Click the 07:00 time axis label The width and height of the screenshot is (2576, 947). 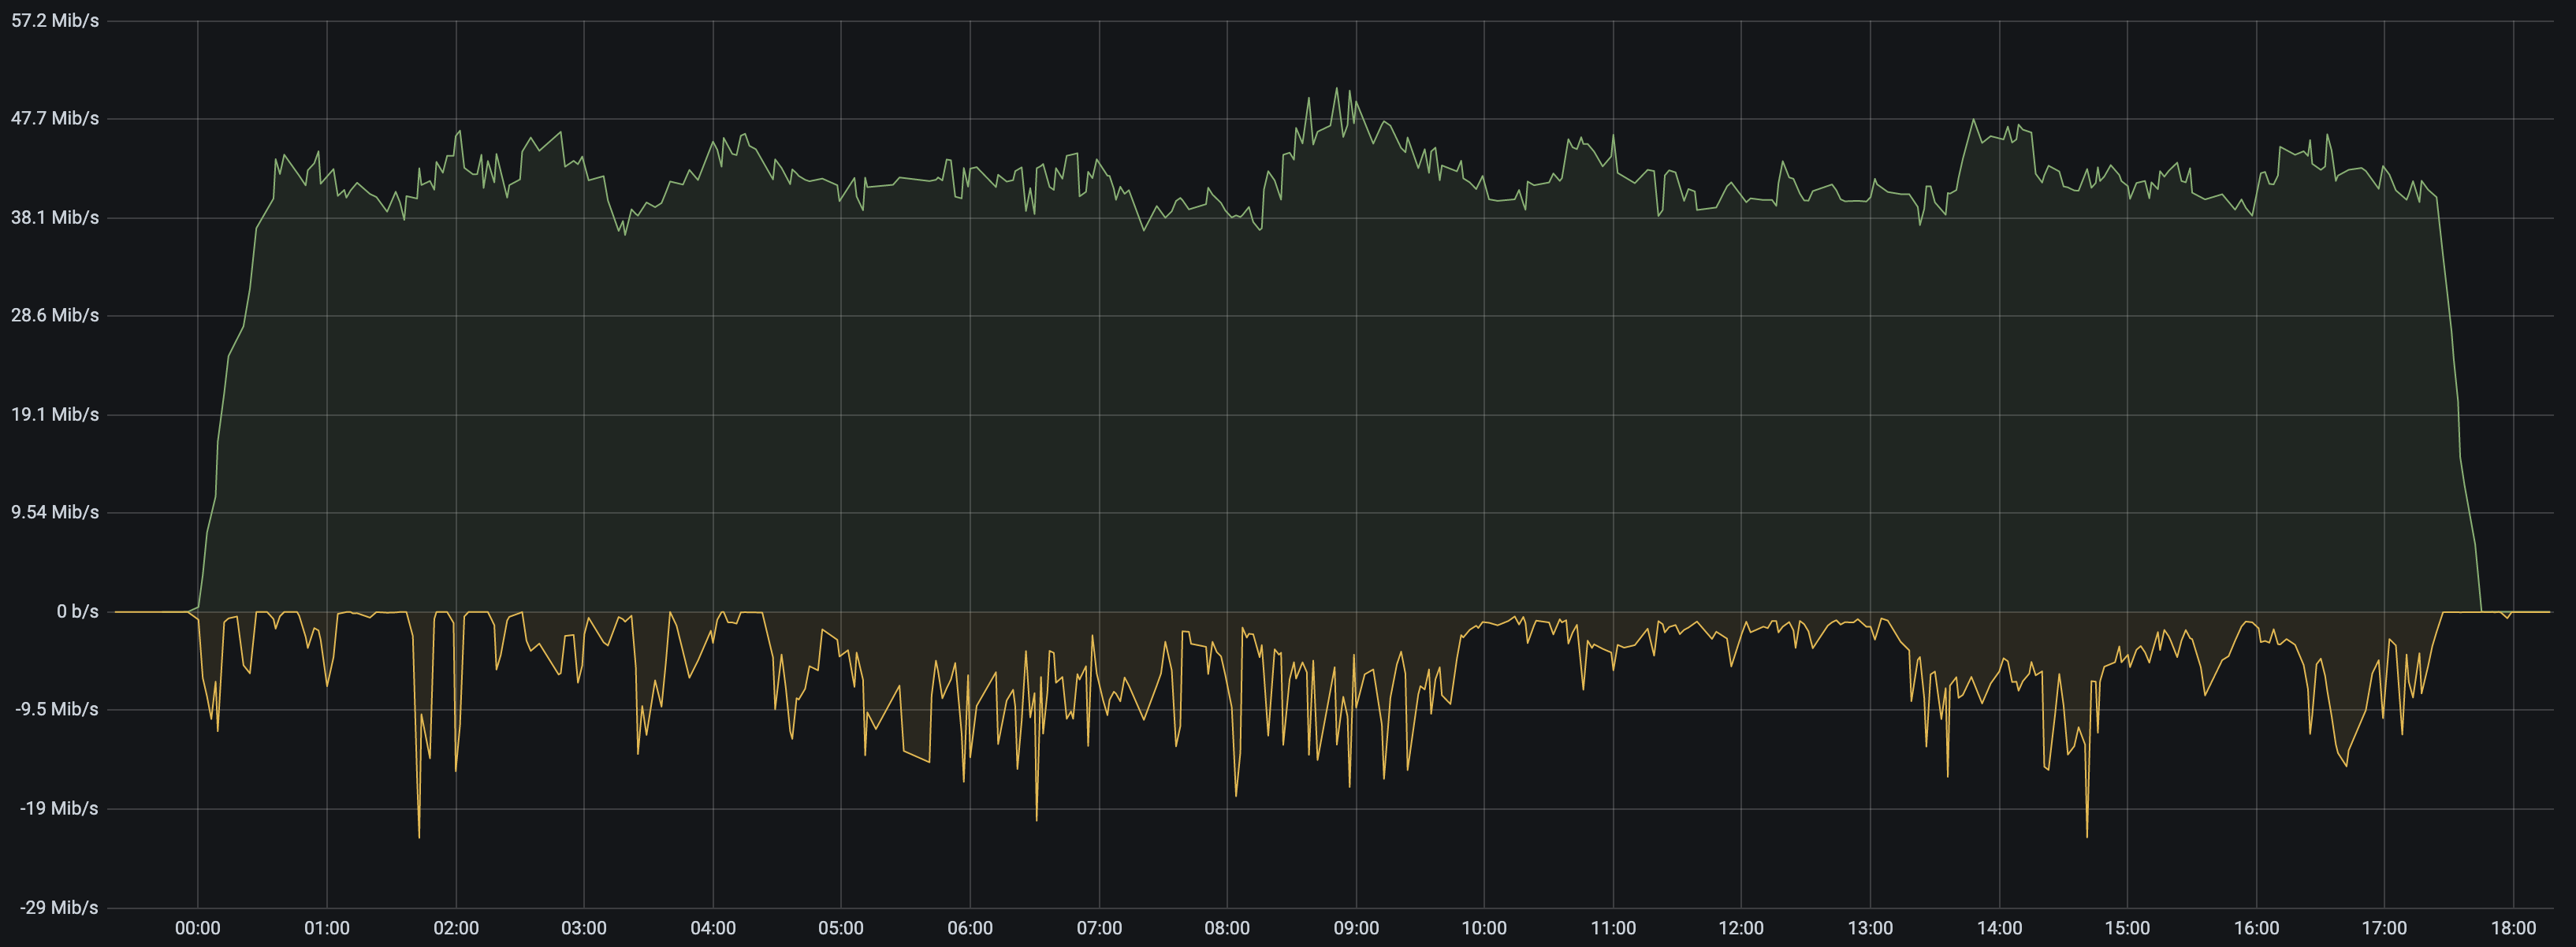(x=1099, y=928)
